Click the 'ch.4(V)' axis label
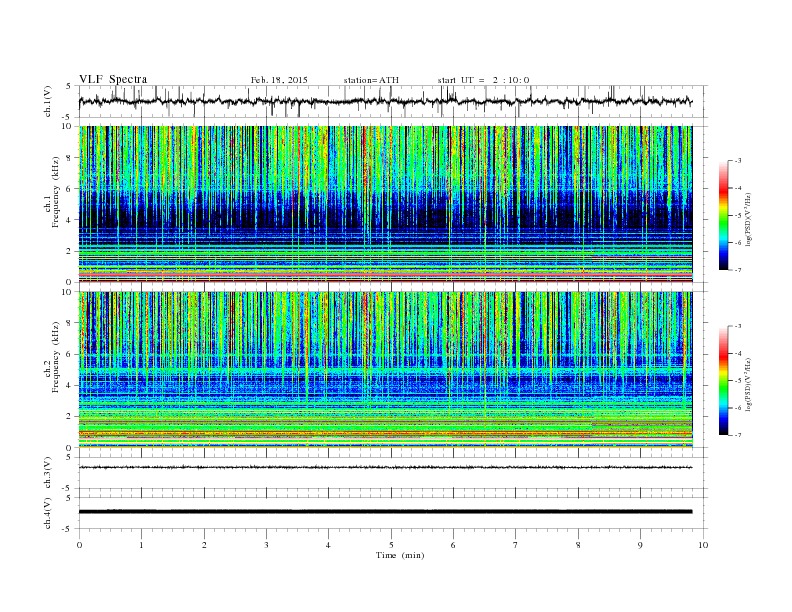 48,513
